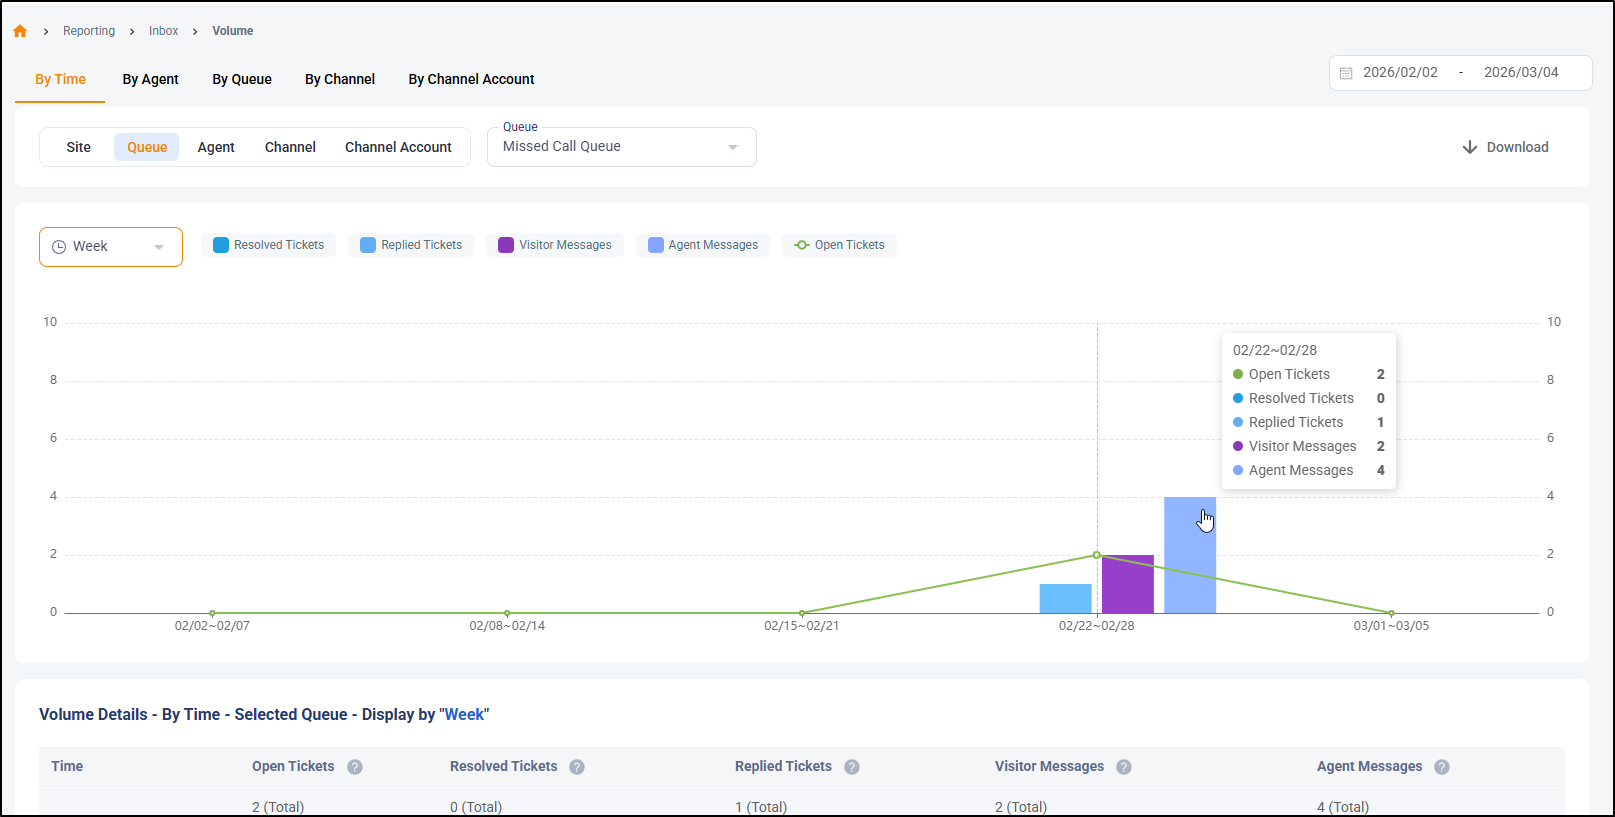Click the home icon in breadcrumb
This screenshot has width=1615, height=817.
click(20, 31)
